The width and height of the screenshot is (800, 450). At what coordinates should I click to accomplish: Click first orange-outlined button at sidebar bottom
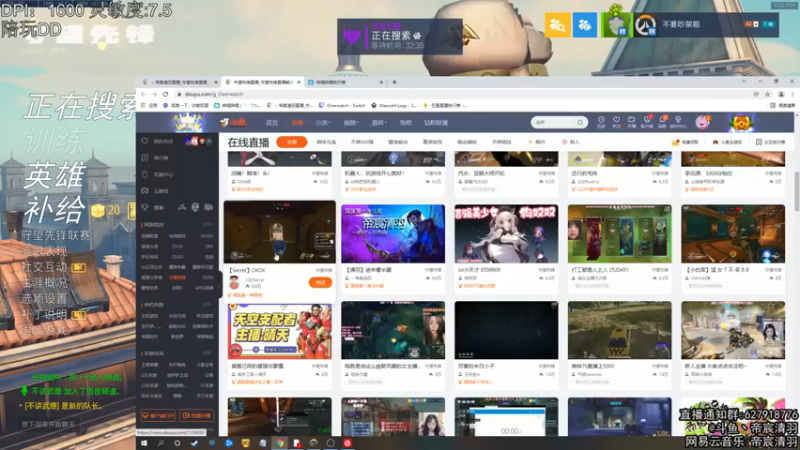click(x=158, y=416)
